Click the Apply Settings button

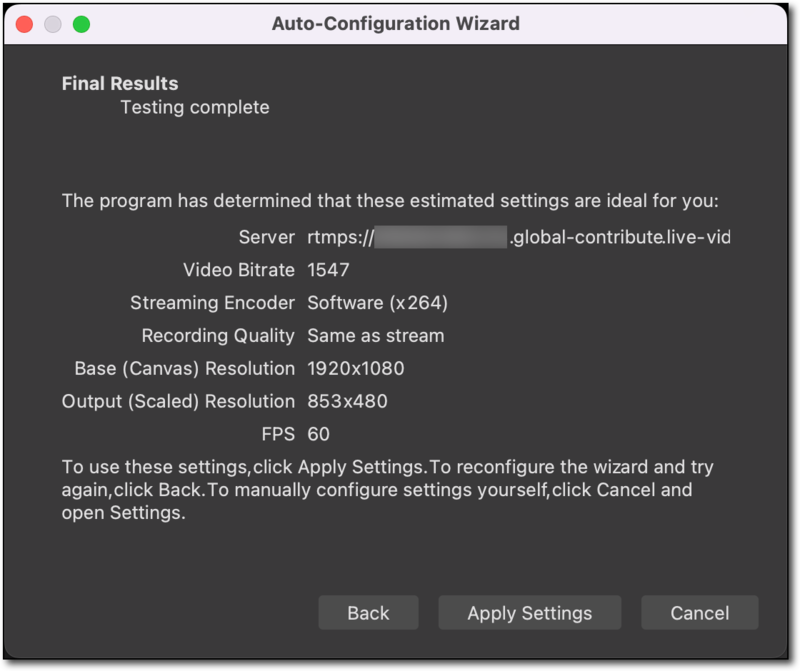point(529,612)
